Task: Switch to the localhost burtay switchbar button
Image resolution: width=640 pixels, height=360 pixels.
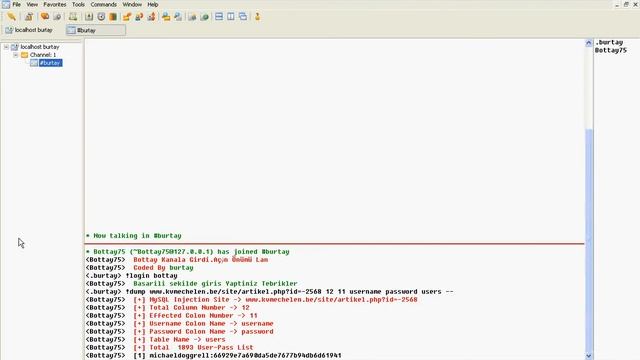Action: (x=29, y=30)
